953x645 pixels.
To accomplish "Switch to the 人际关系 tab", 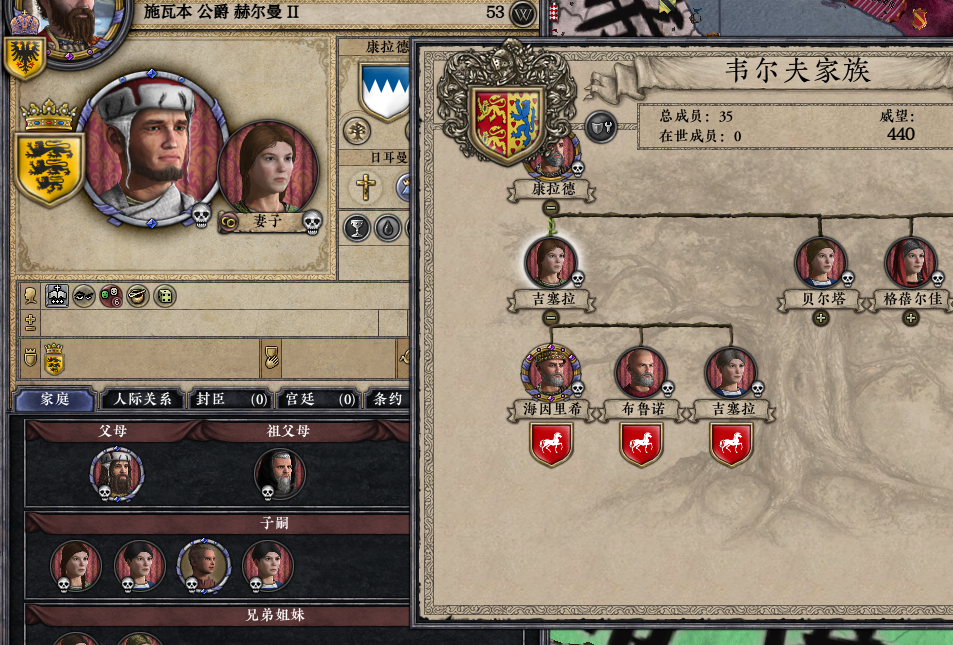I will [x=143, y=399].
